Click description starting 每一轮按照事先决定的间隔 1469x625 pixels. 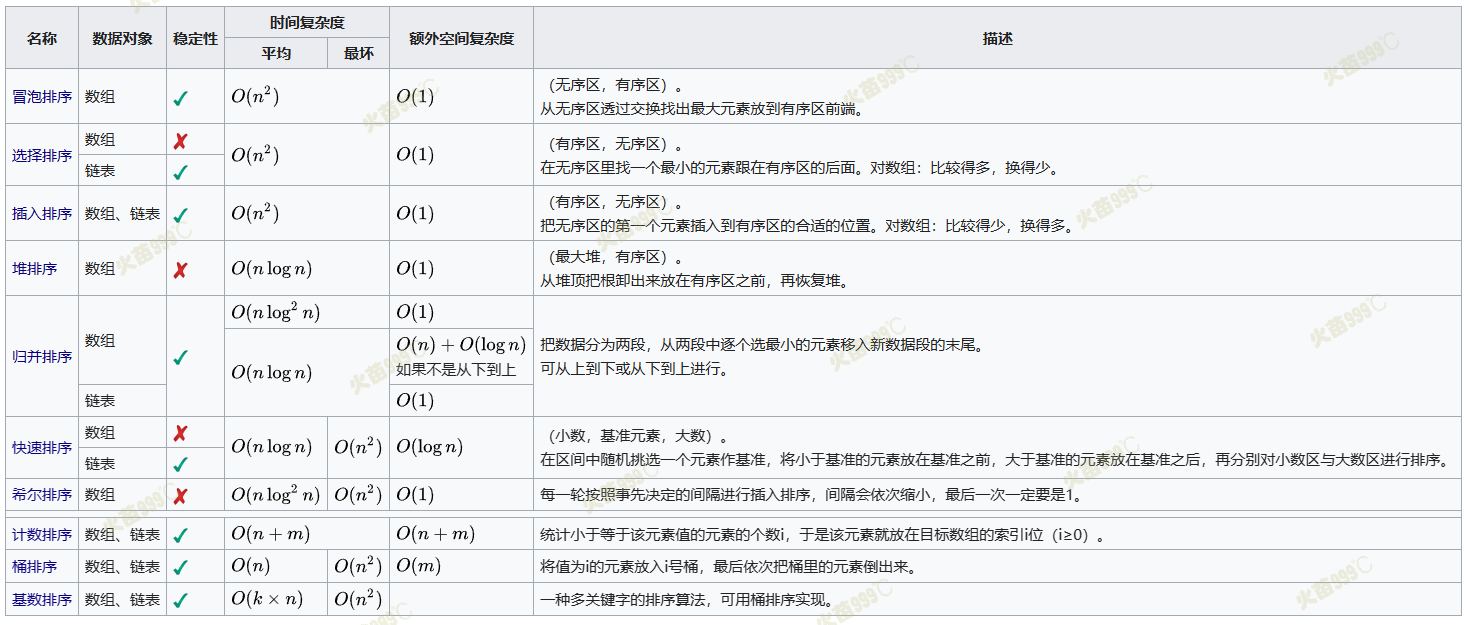811,495
